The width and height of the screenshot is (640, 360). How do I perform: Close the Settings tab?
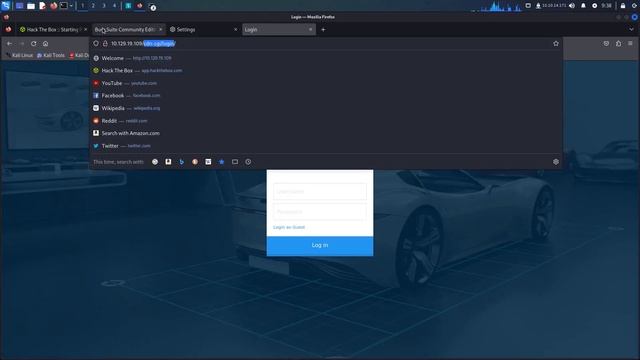(236, 29)
